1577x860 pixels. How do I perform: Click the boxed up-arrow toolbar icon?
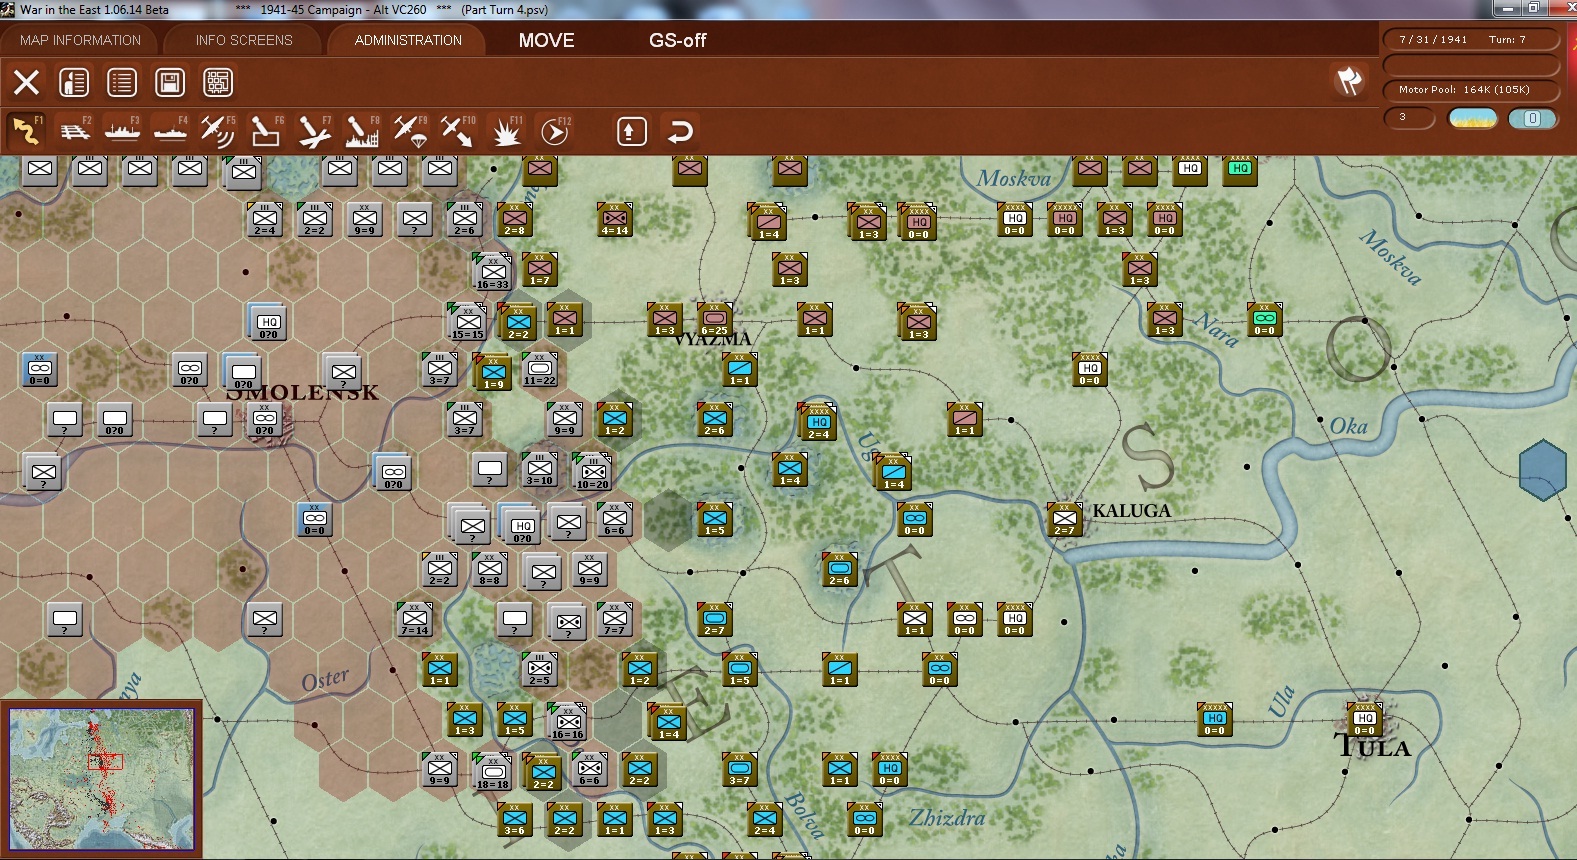(x=632, y=131)
